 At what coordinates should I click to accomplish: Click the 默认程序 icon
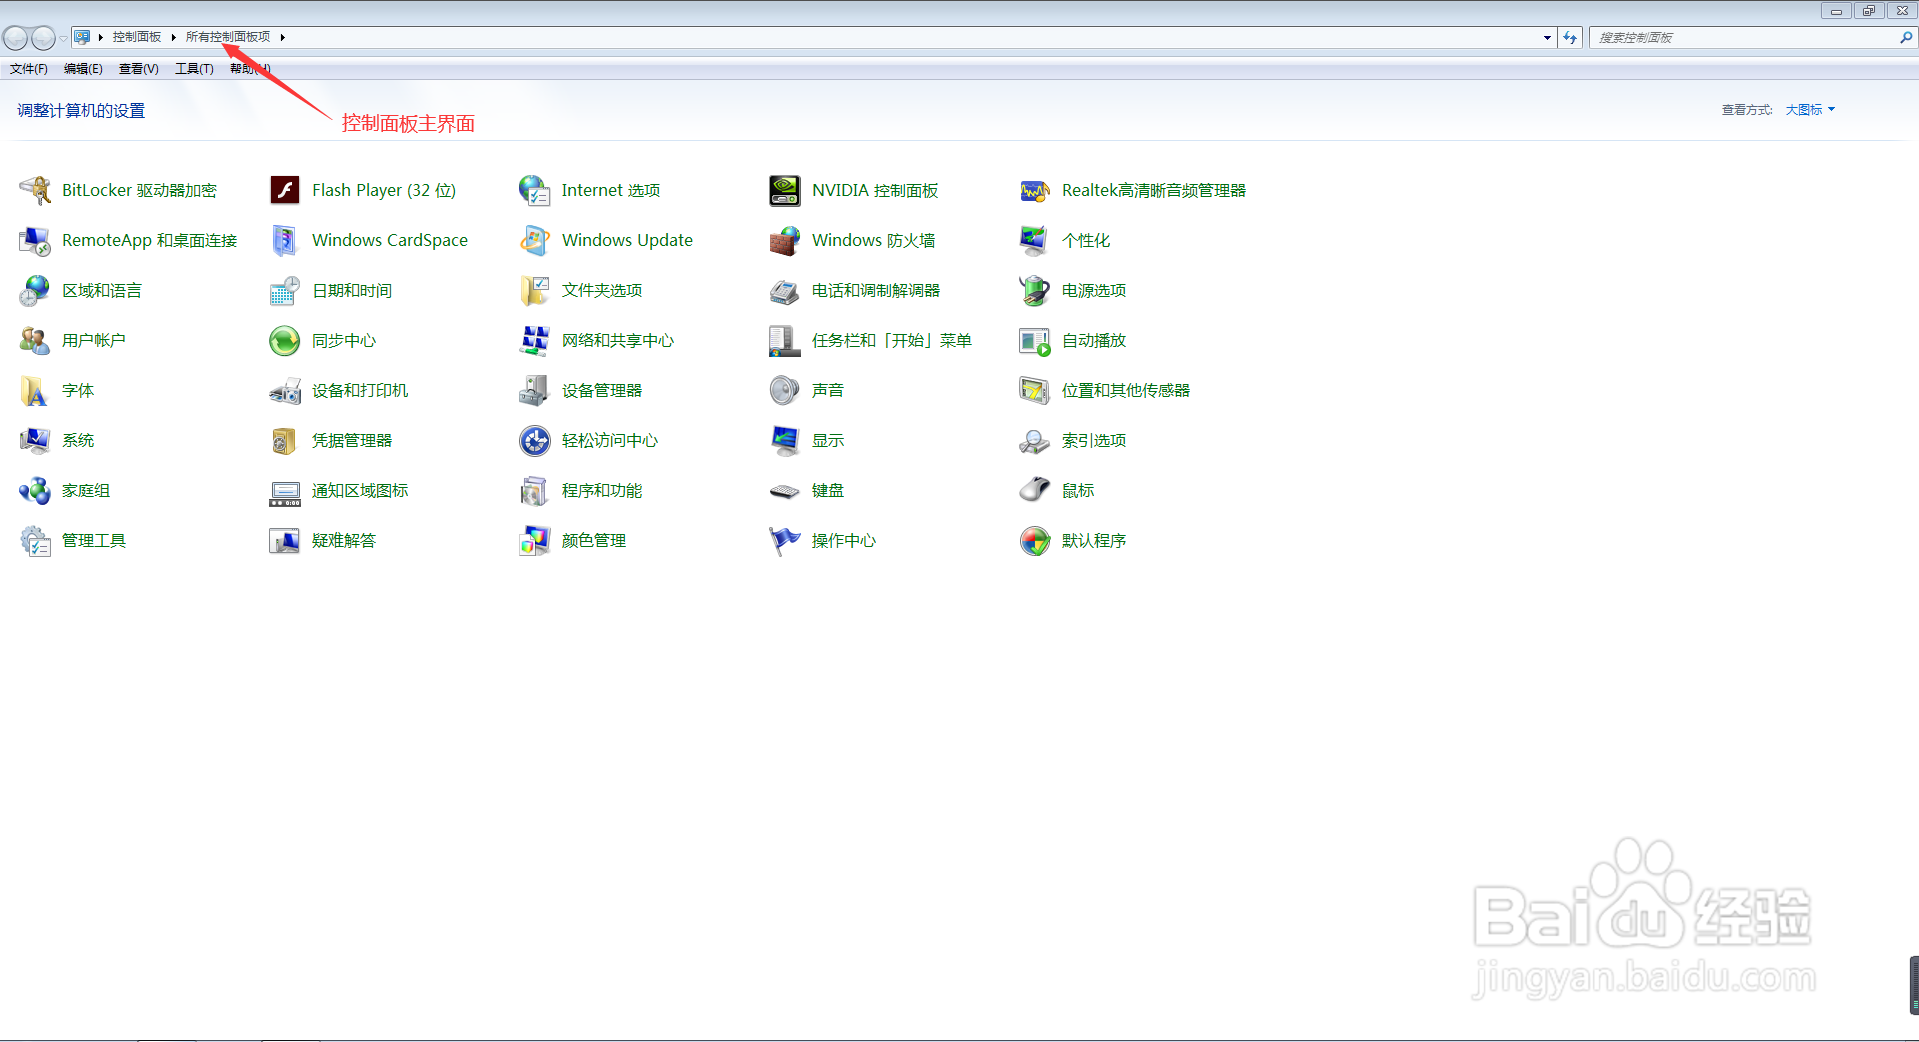(x=1035, y=540)
